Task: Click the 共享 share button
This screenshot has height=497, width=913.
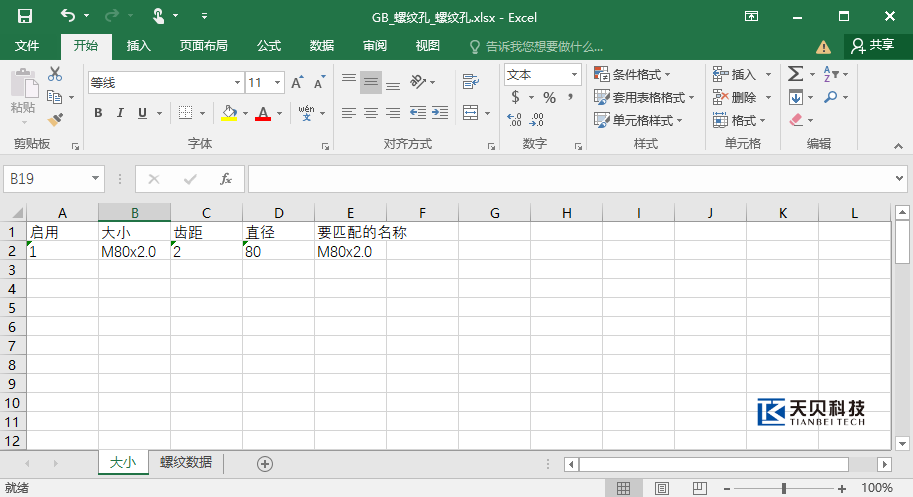Action: pos(872,45)
